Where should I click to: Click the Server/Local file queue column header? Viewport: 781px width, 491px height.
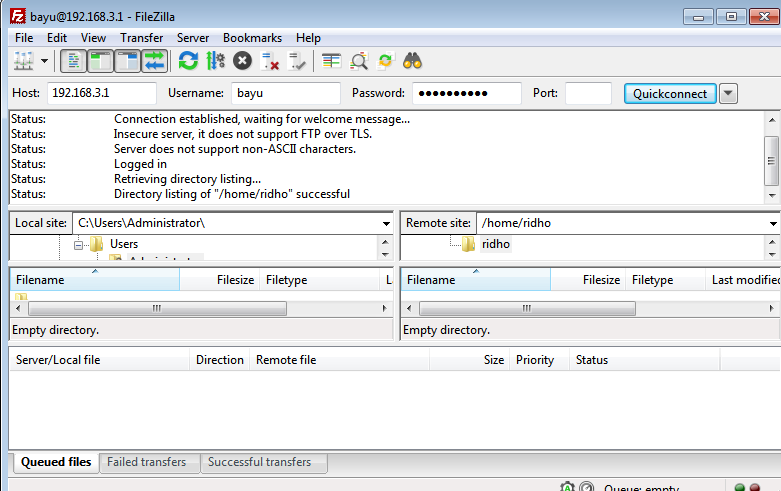tap(100, 360)
